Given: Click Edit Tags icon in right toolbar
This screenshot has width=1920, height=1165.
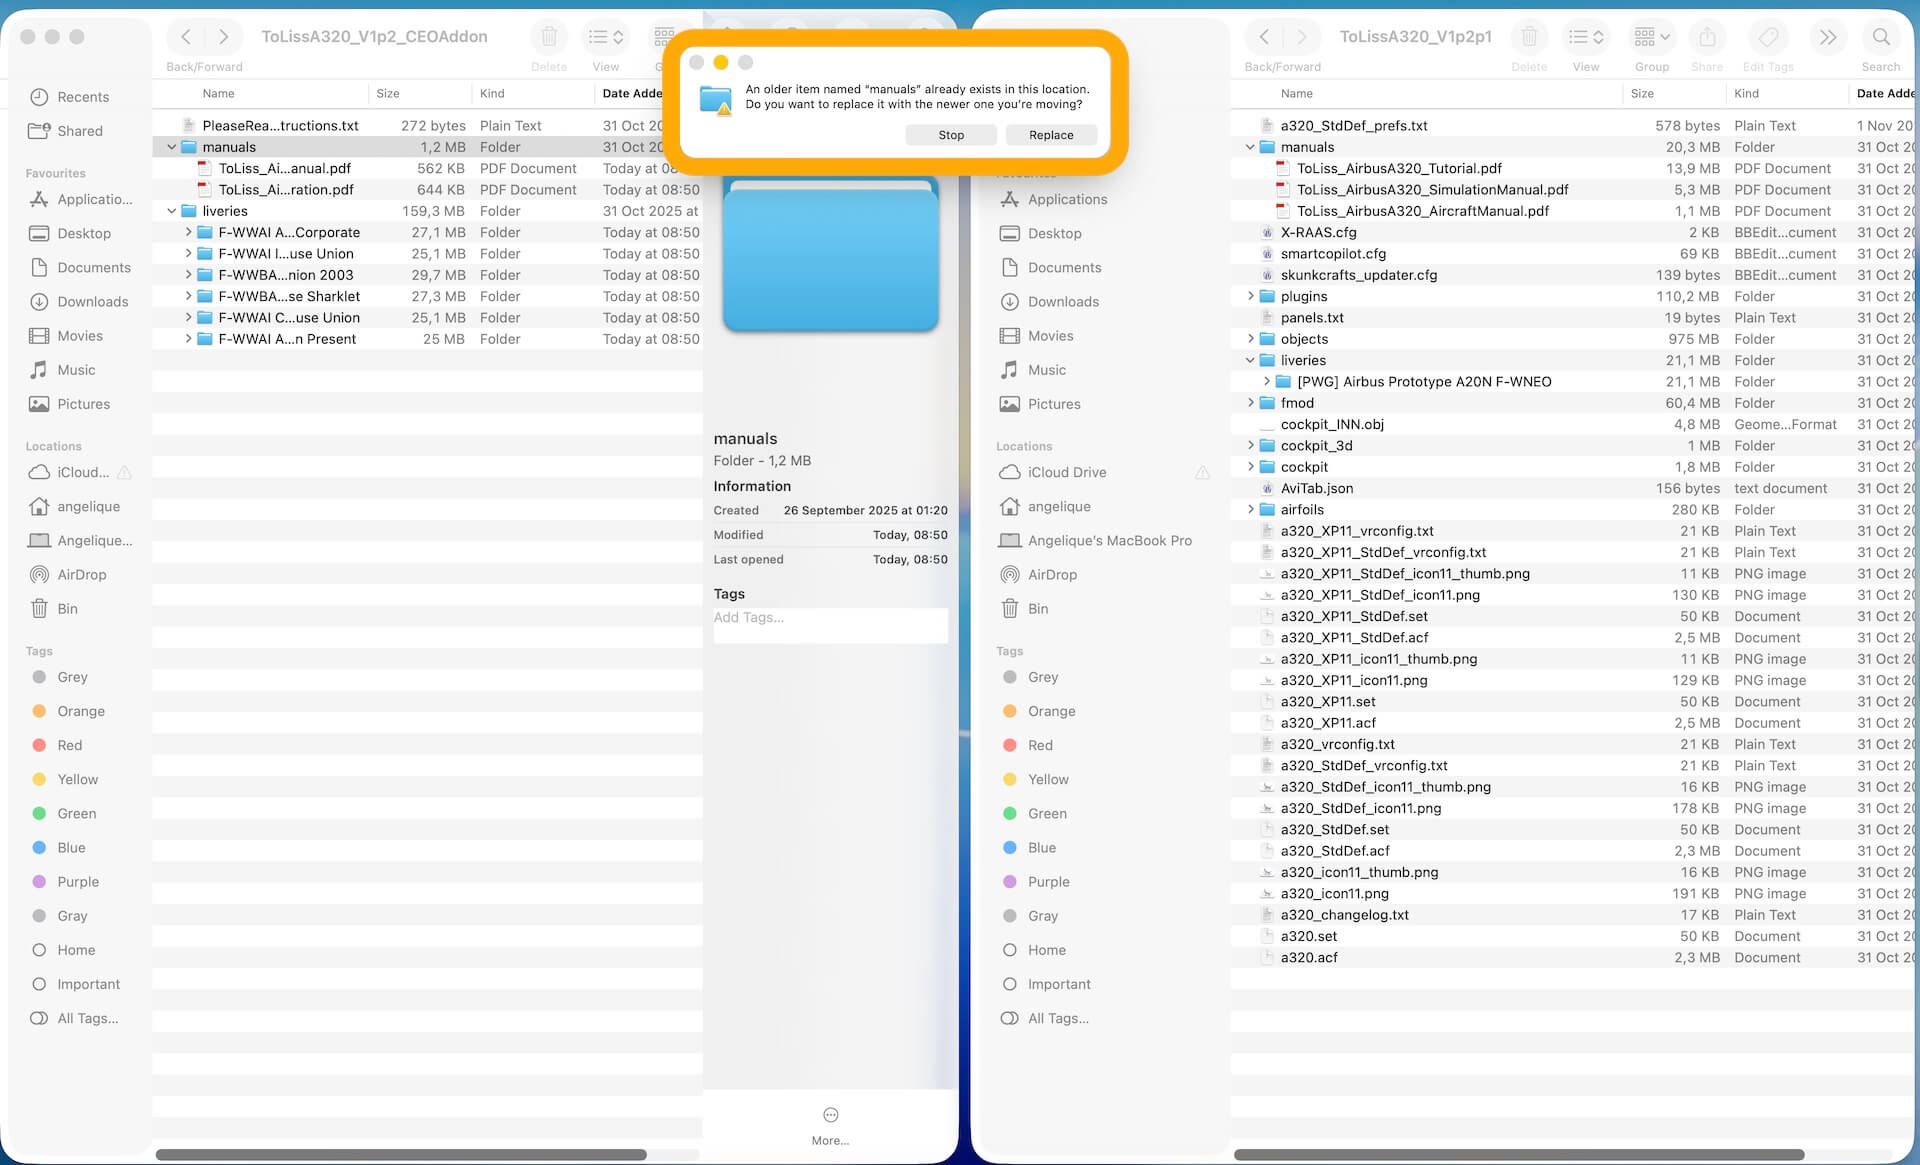Looking at the screenshot, I should click(x=1767, y=38).
